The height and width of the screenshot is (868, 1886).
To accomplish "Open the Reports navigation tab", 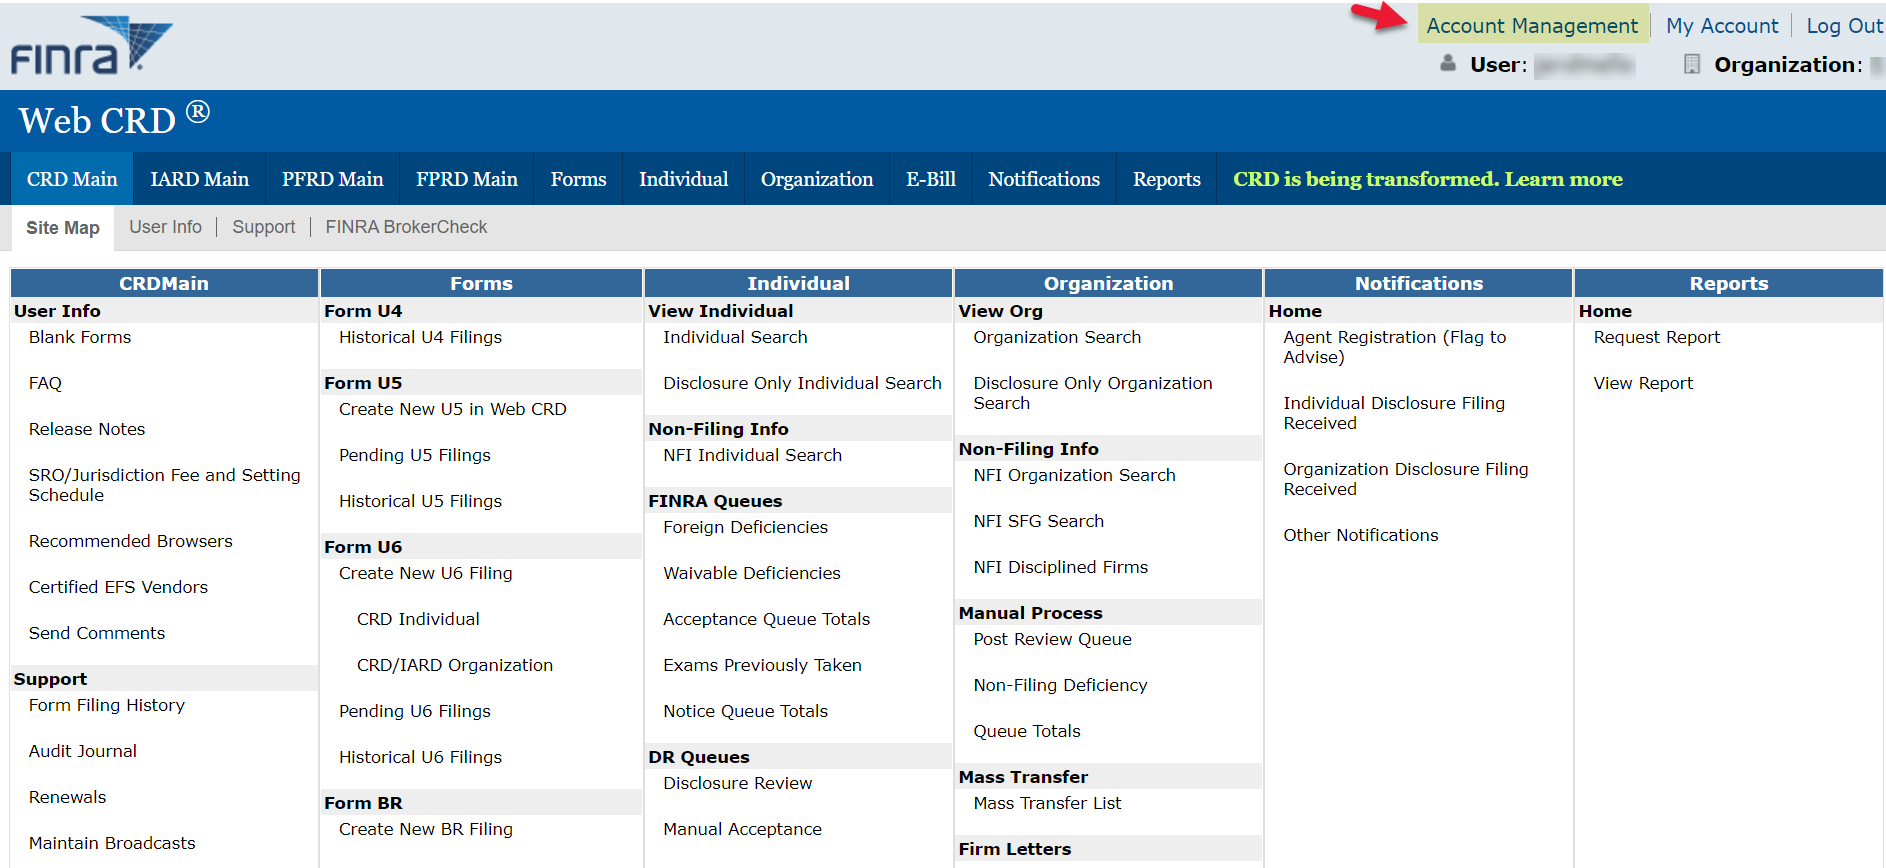I will pos(1166,179).
